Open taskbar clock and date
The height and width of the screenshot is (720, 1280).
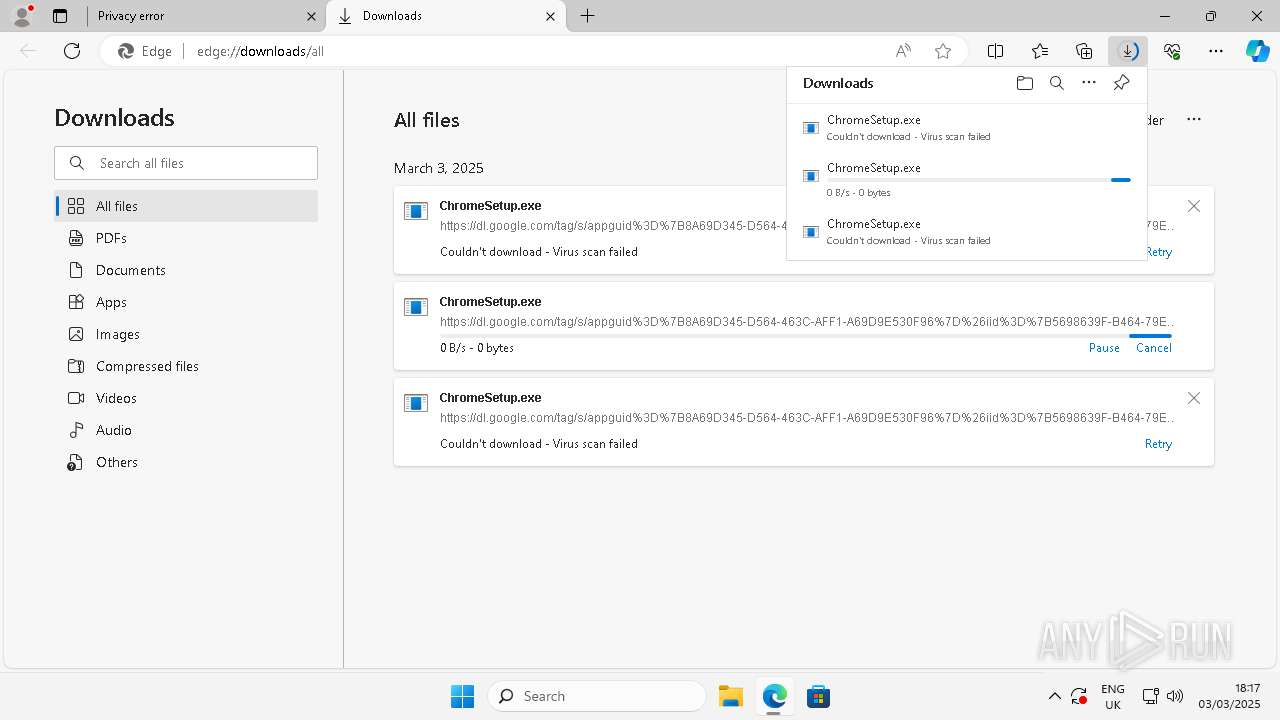(x=1232, y=696)
